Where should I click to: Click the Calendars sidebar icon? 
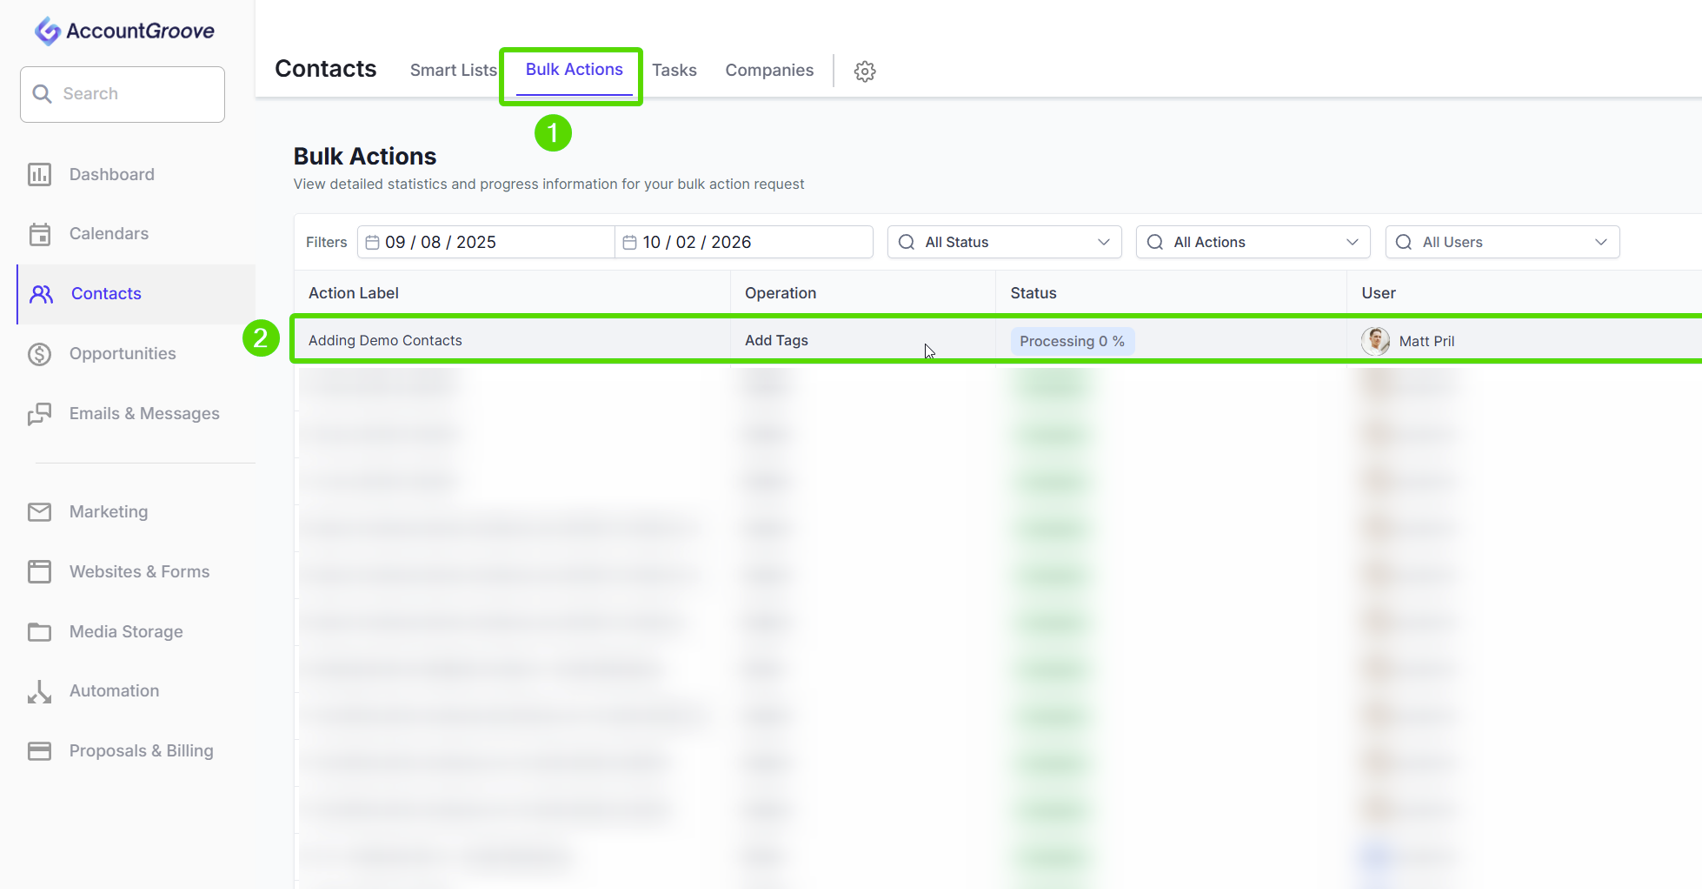coord(39,234)
